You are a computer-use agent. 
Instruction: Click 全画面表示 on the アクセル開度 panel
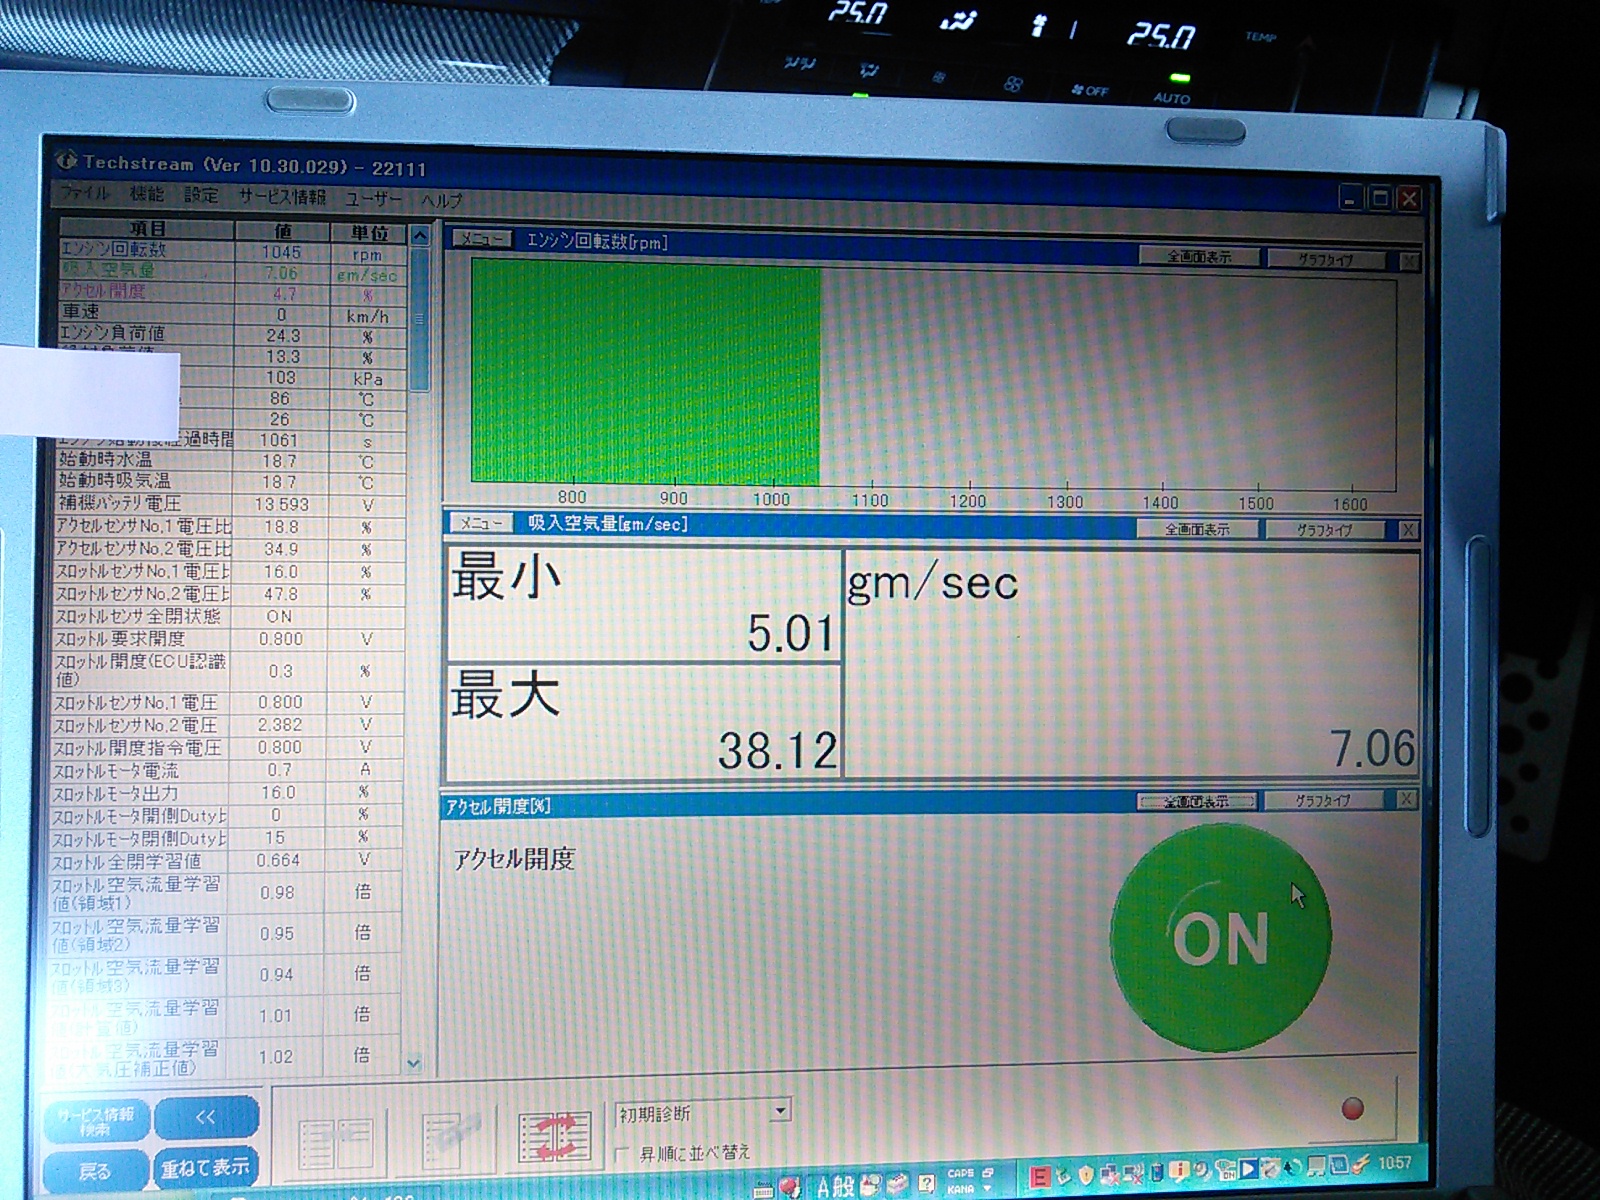pos(1197,801)
